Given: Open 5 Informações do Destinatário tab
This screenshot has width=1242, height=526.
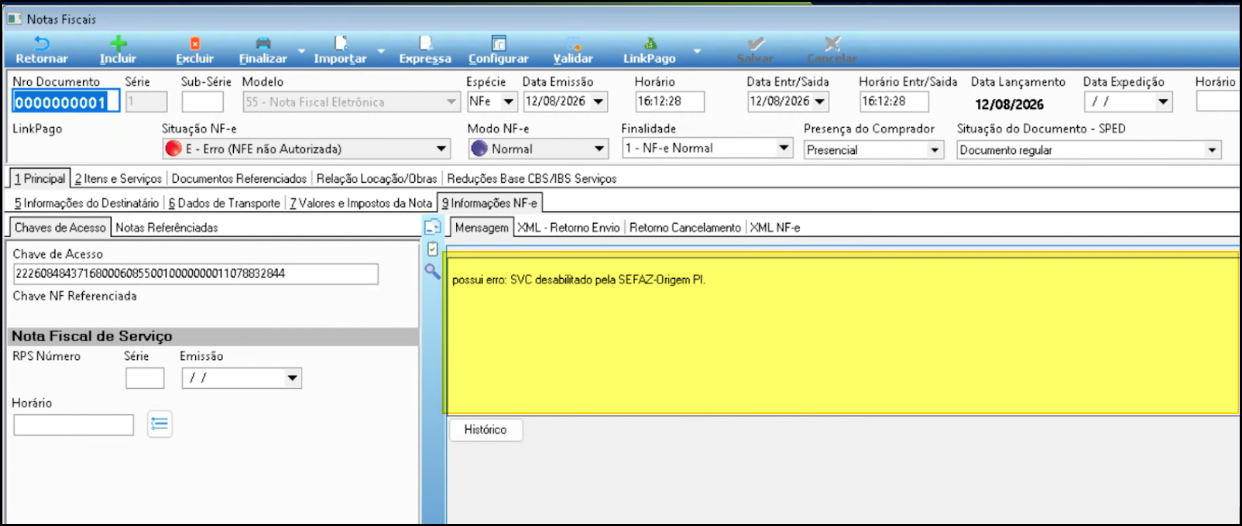Looking at the screenshot, I should (86, 203).
